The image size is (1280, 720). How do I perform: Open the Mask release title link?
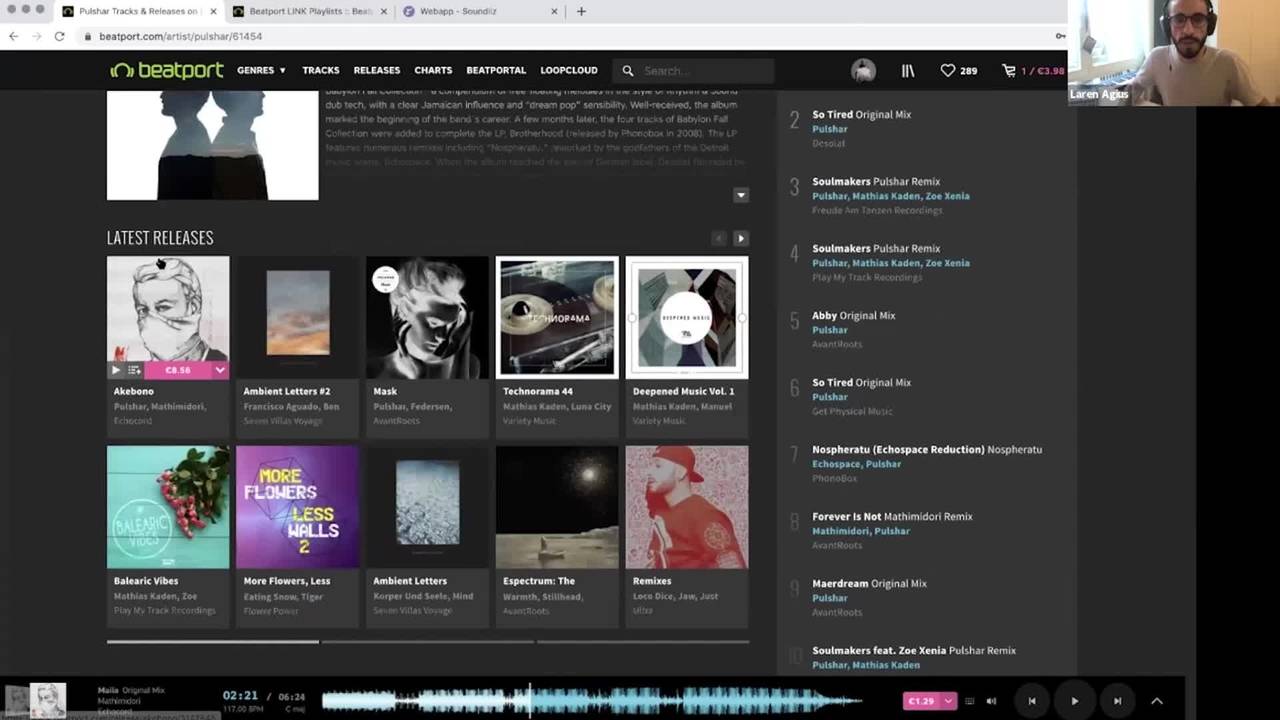pyautogui.click(x=385, y=391)
